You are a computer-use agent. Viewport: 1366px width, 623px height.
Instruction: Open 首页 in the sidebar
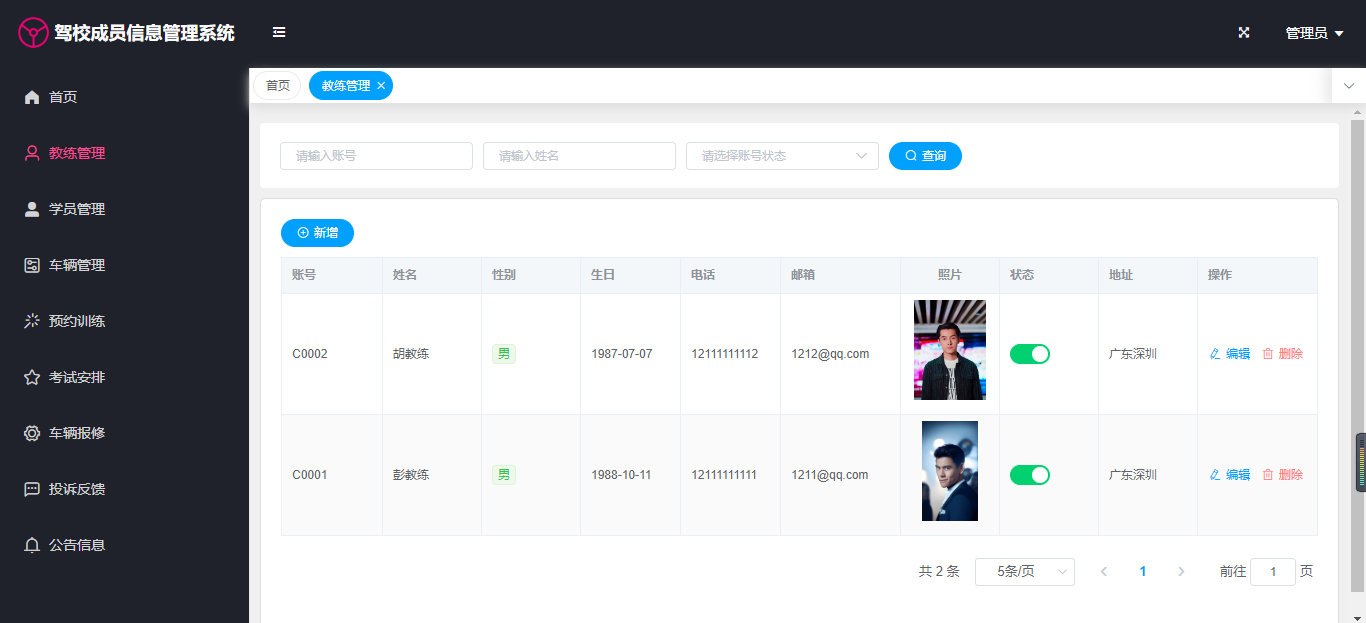124,97
